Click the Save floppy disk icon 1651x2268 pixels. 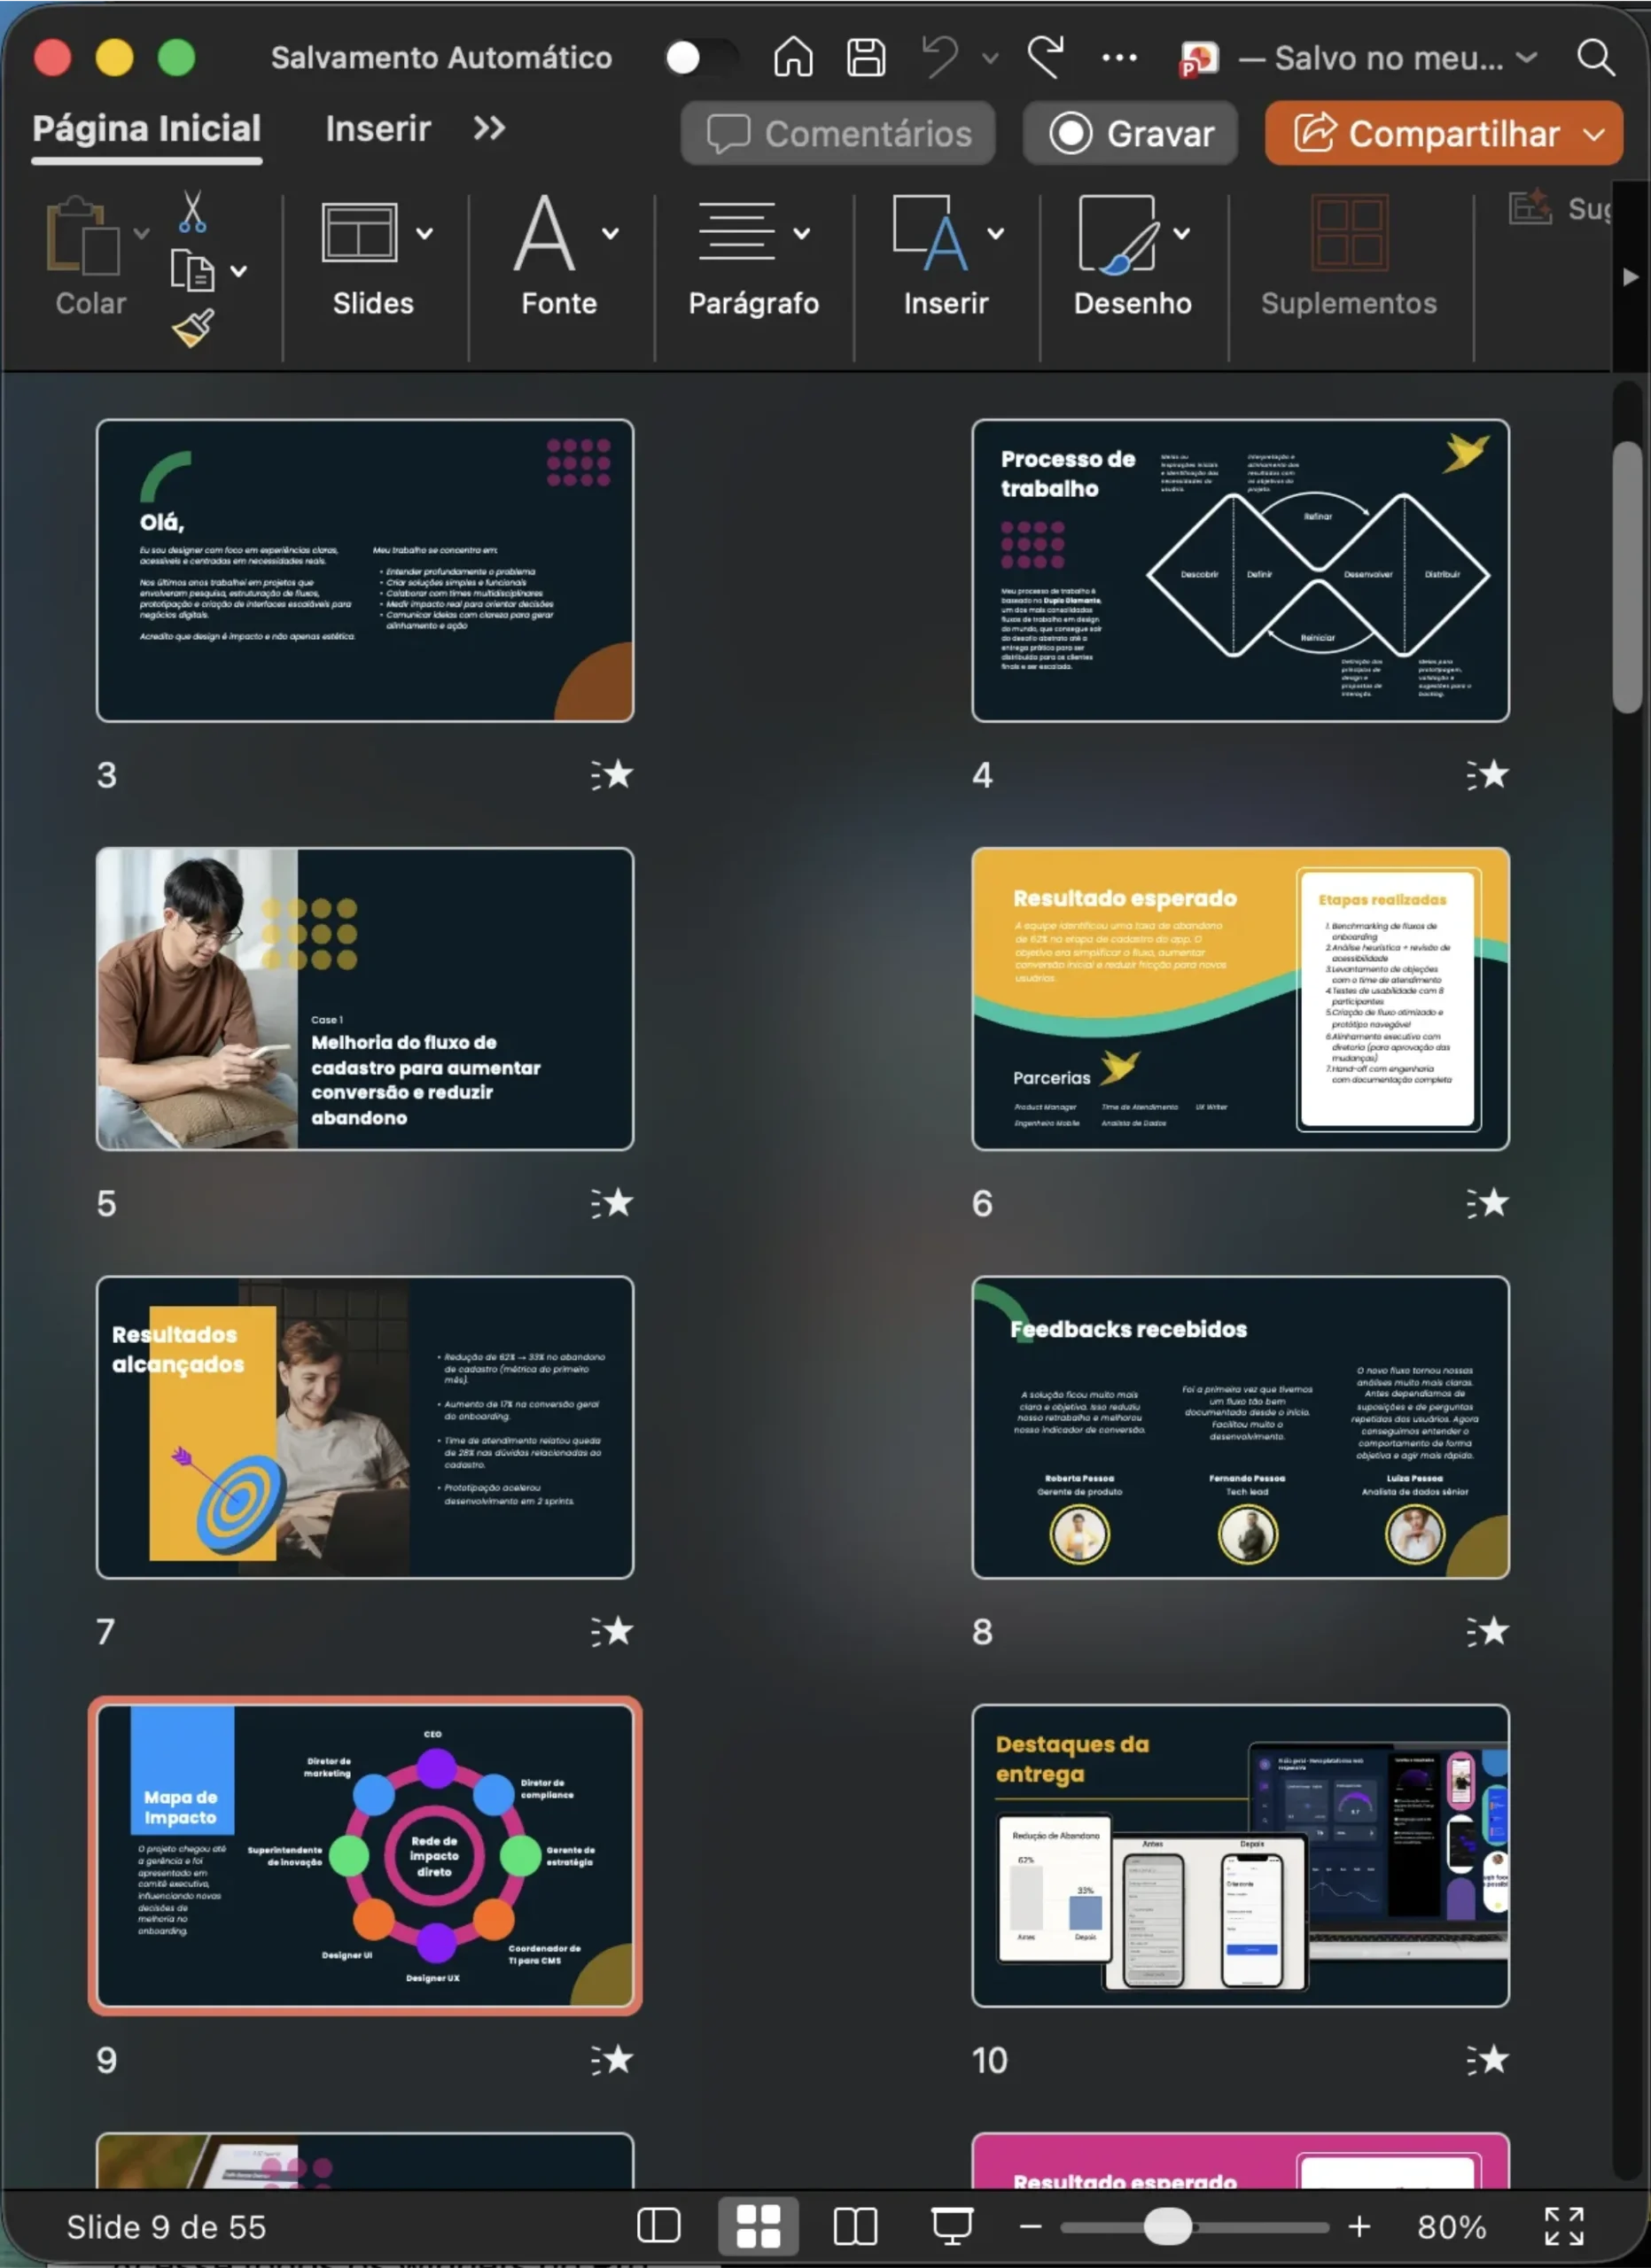pyautogui.click(x=866, y=57)
